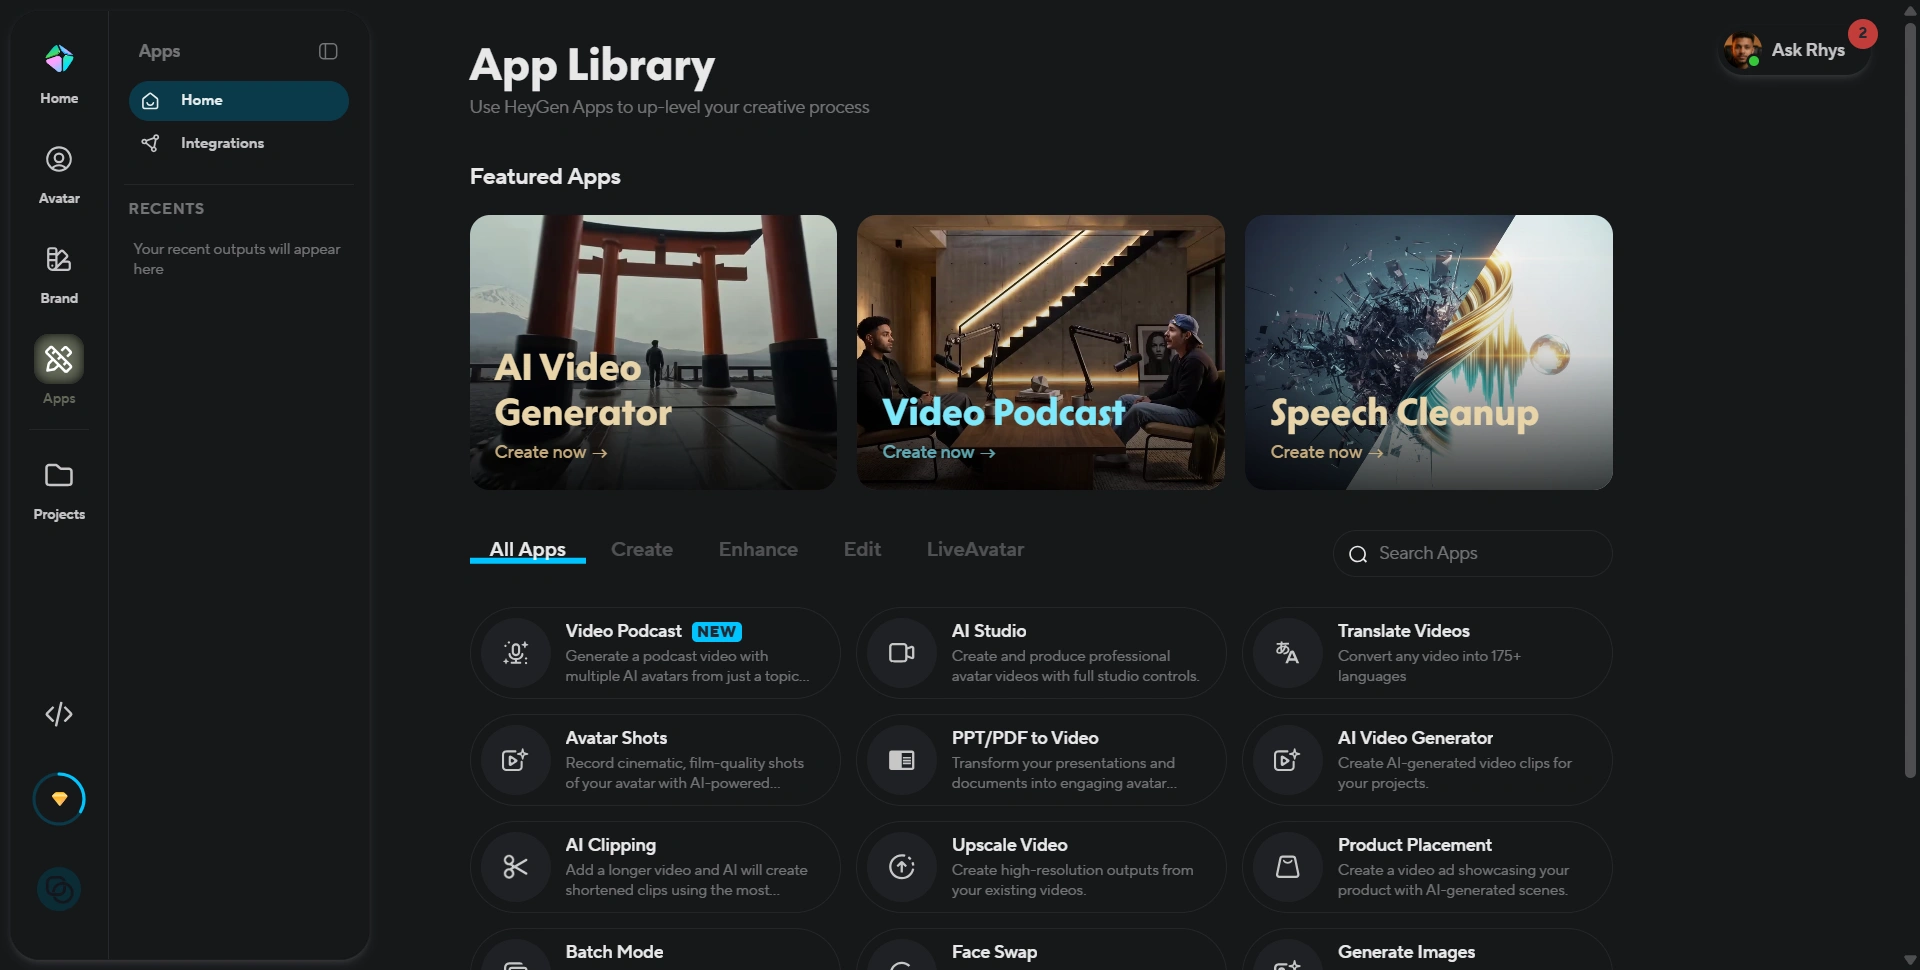This screenshot has height=970, width=1920.
Task: Open the Product Placement app title
Action: [x=1415, y=845]
